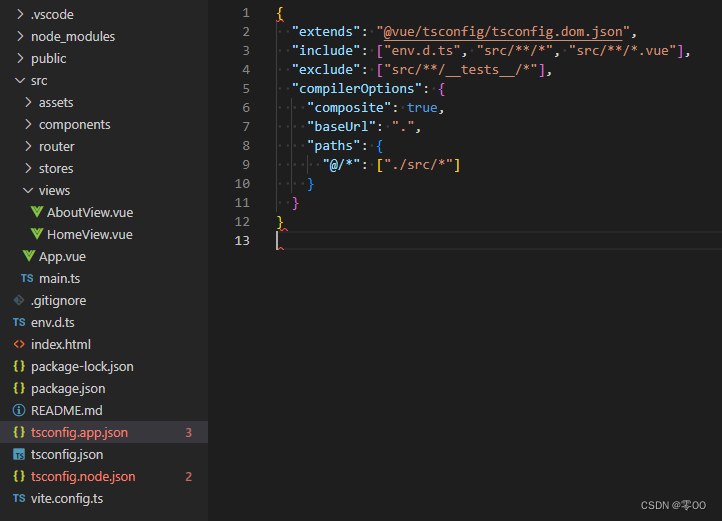Image resolution: width=722 pixels, height=521 pixels.
Task: Click the Vue icon beside AboutView.vue
Action: 37,212
